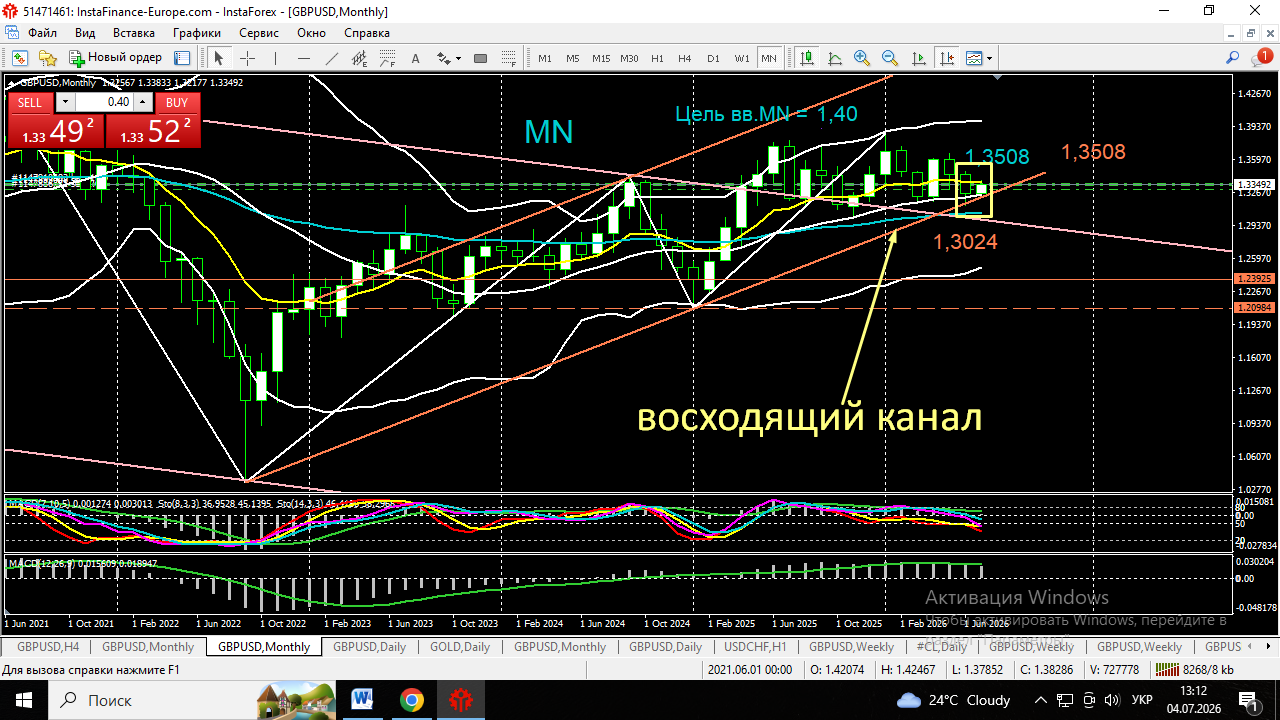This screenshot has height=720, width=1280.
Task: Pick the Horizontal Line drawing tool
Action: 304,58
